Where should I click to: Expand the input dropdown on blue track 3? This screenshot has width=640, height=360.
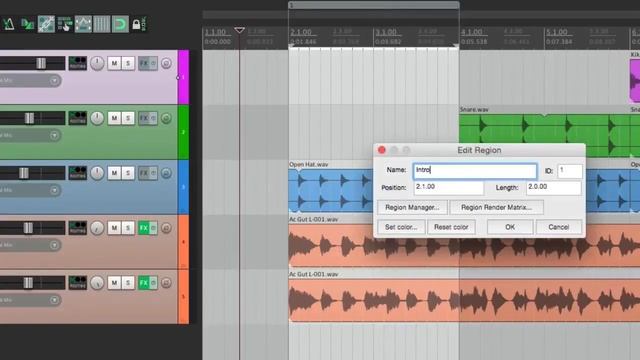pyautogui.click(x=54, y=190)
